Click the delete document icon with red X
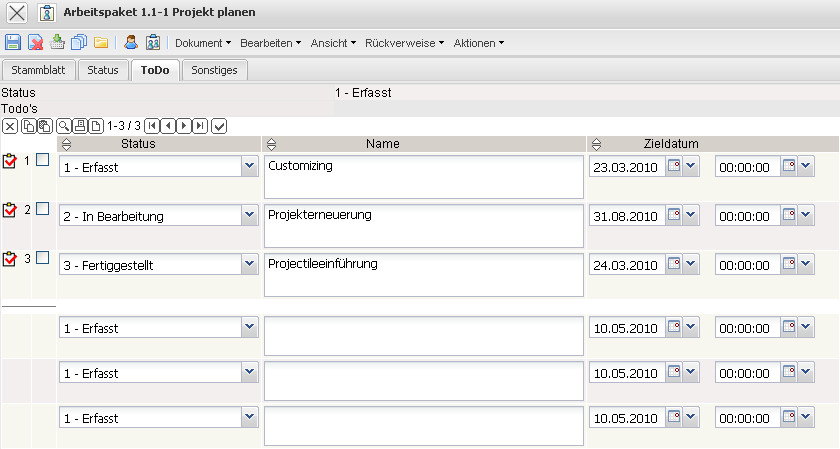This screenshot has width=840, height=449. tap(35, 42)
